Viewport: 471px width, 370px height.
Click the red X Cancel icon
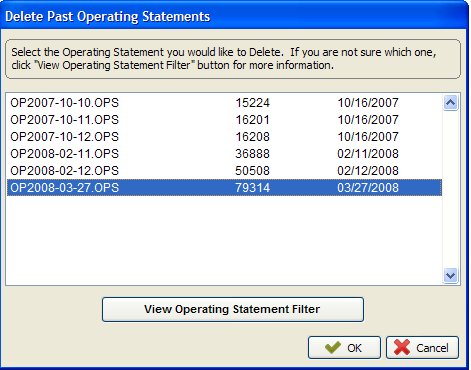tap(402, 347)
